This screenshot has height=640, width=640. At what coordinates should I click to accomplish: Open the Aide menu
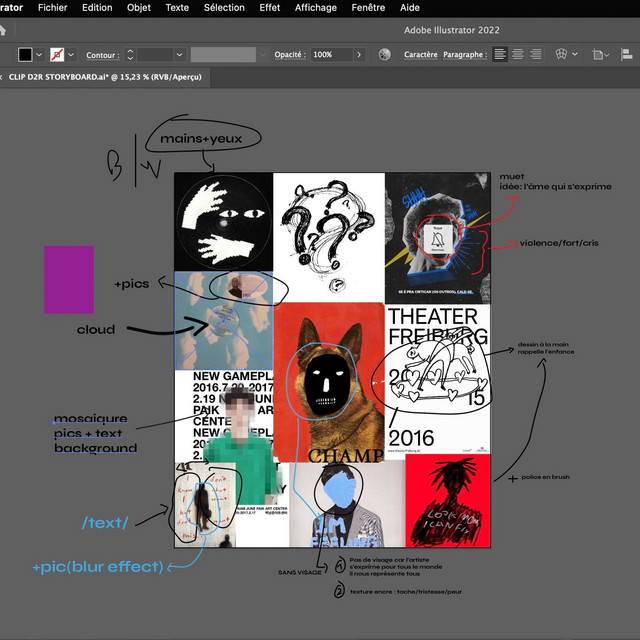click(410, 8)
